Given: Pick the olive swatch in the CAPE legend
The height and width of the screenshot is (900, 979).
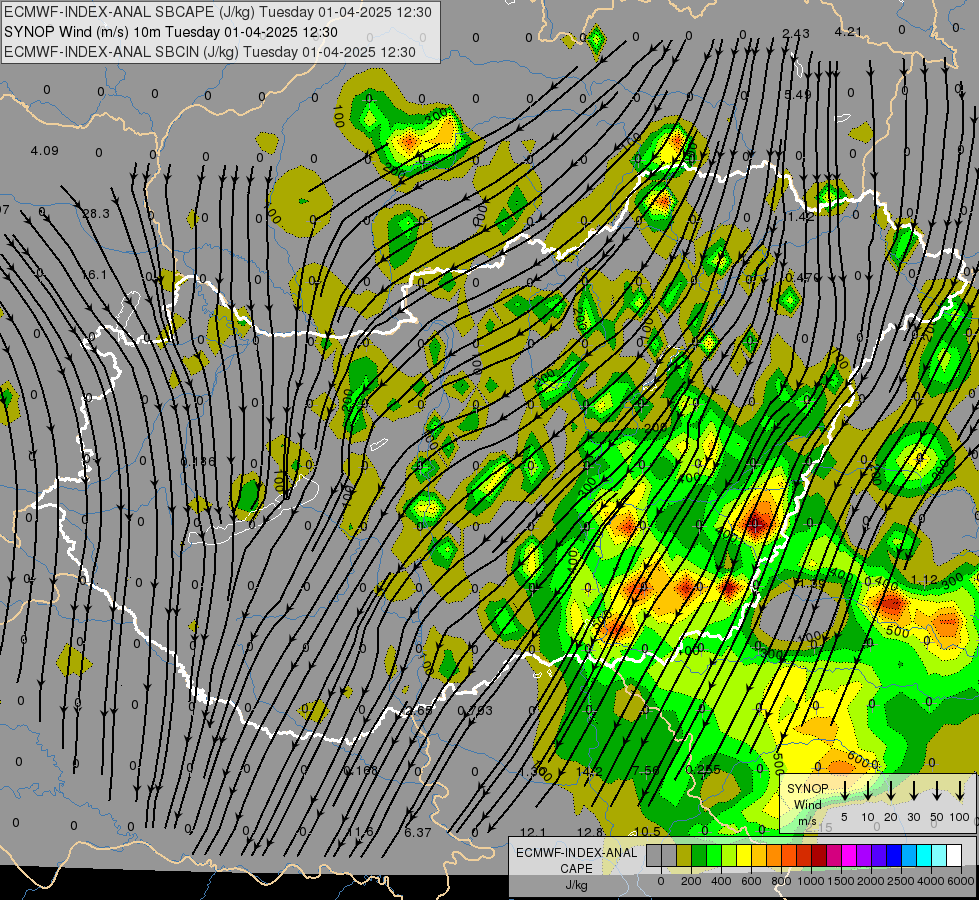Looking at the screenshot, I should coord(684,856).
